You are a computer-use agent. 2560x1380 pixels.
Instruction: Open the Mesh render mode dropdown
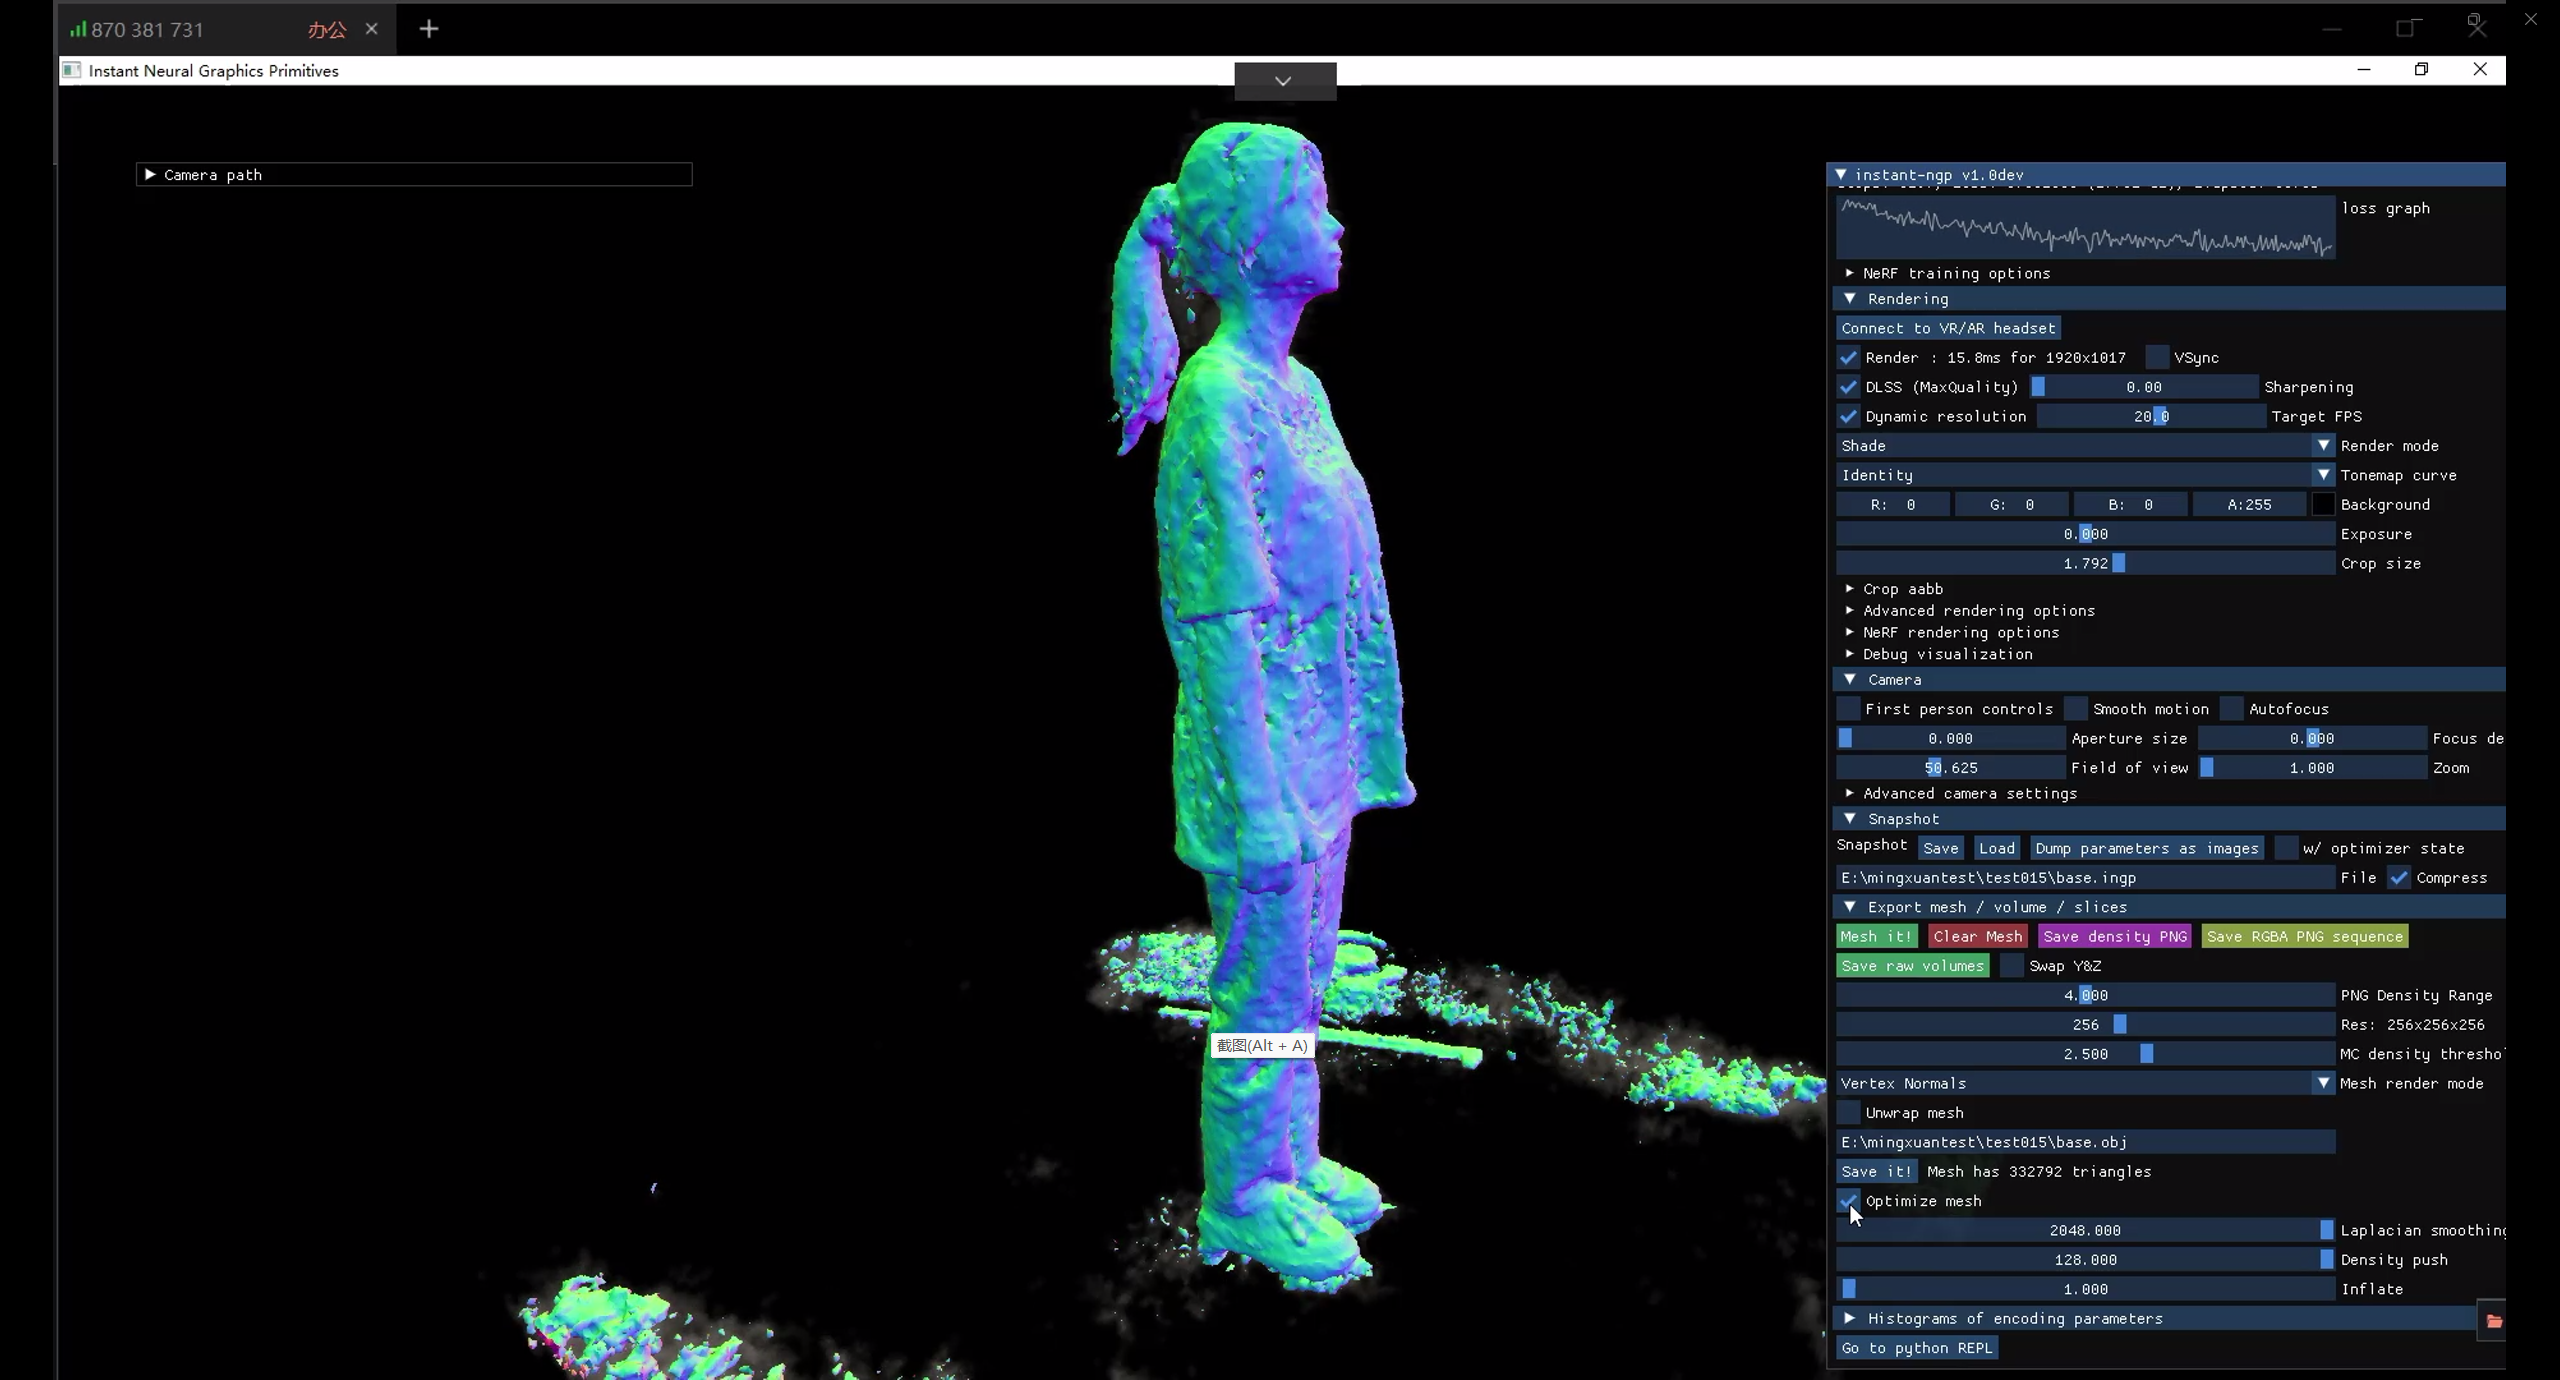[x=2085, y=1083]
